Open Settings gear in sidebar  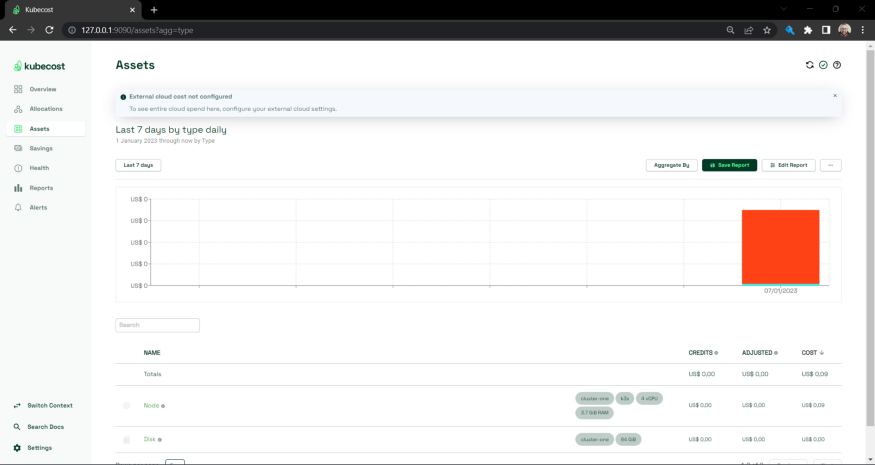18,448
